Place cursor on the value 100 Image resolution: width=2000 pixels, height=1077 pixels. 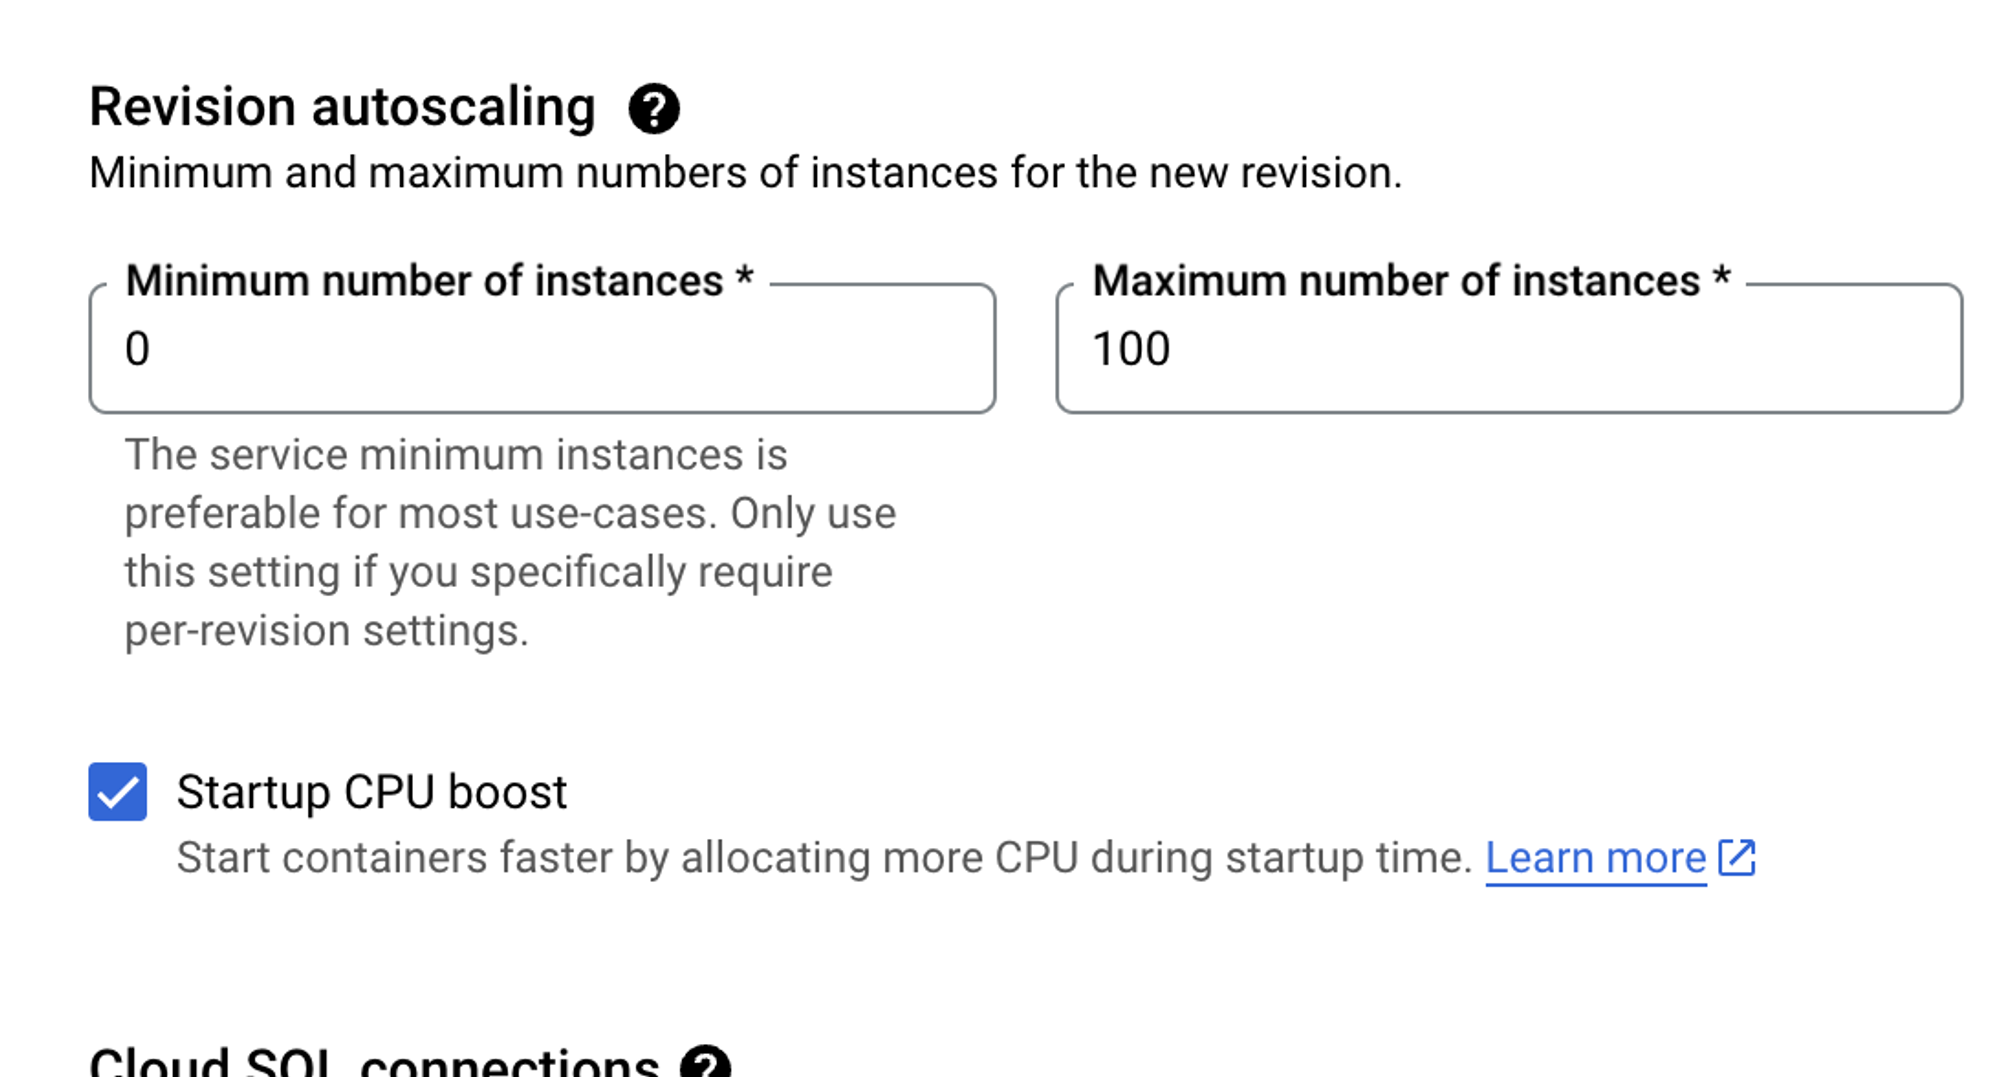(x=1131, y=349)
